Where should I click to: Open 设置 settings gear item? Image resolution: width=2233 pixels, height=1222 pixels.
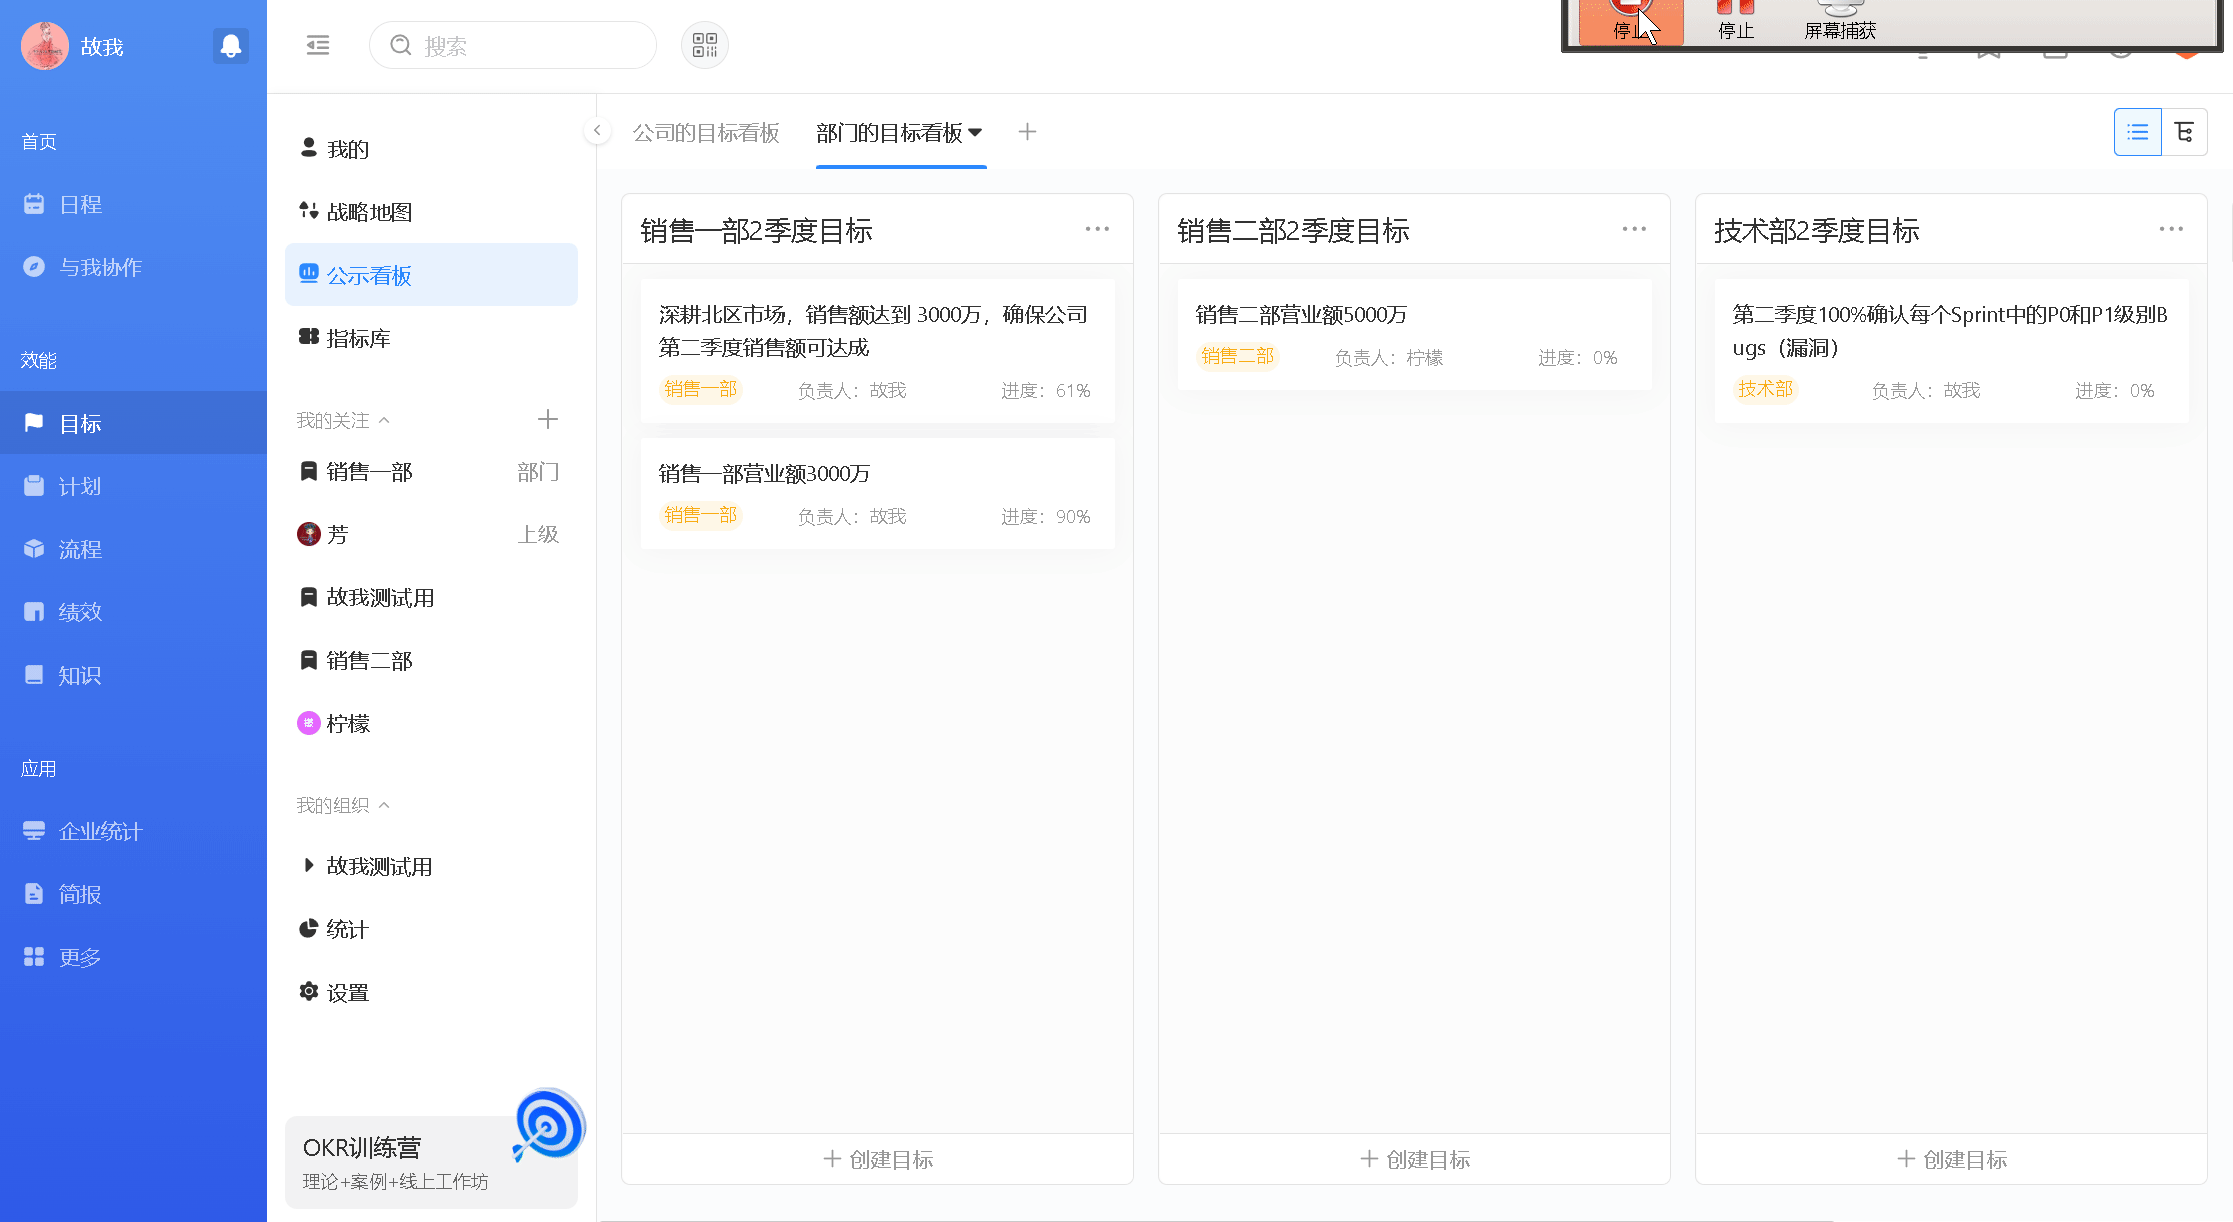tap(347, 992)
